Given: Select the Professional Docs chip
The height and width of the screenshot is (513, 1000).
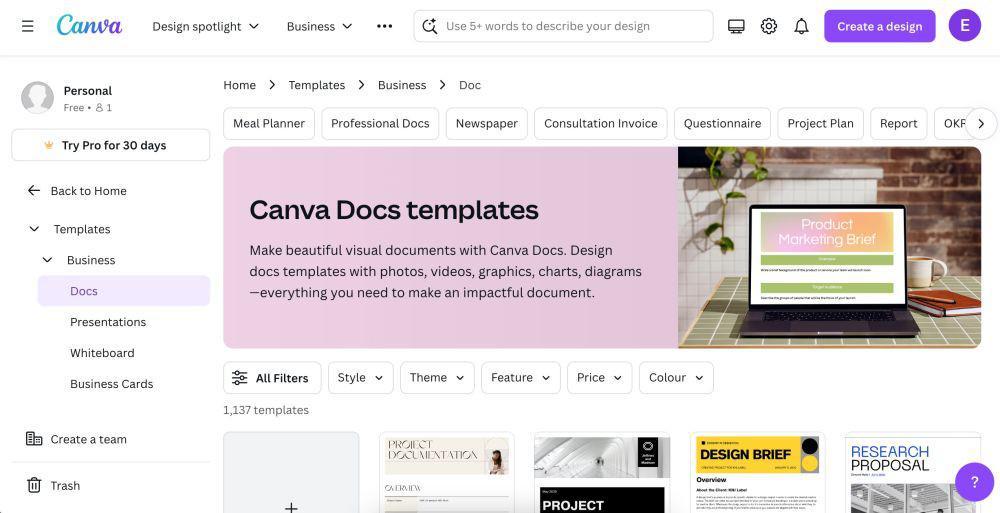Looking at the screenshot, I should [380, 123].
